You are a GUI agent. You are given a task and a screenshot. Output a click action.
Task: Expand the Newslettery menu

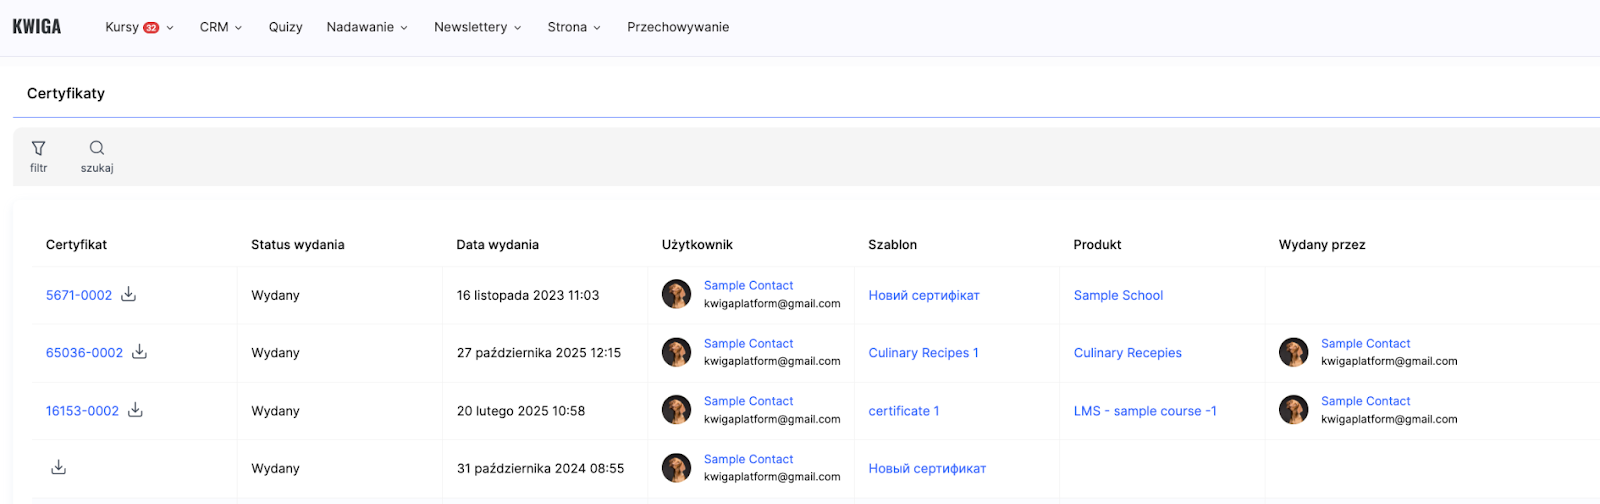(x=477, y=27)
